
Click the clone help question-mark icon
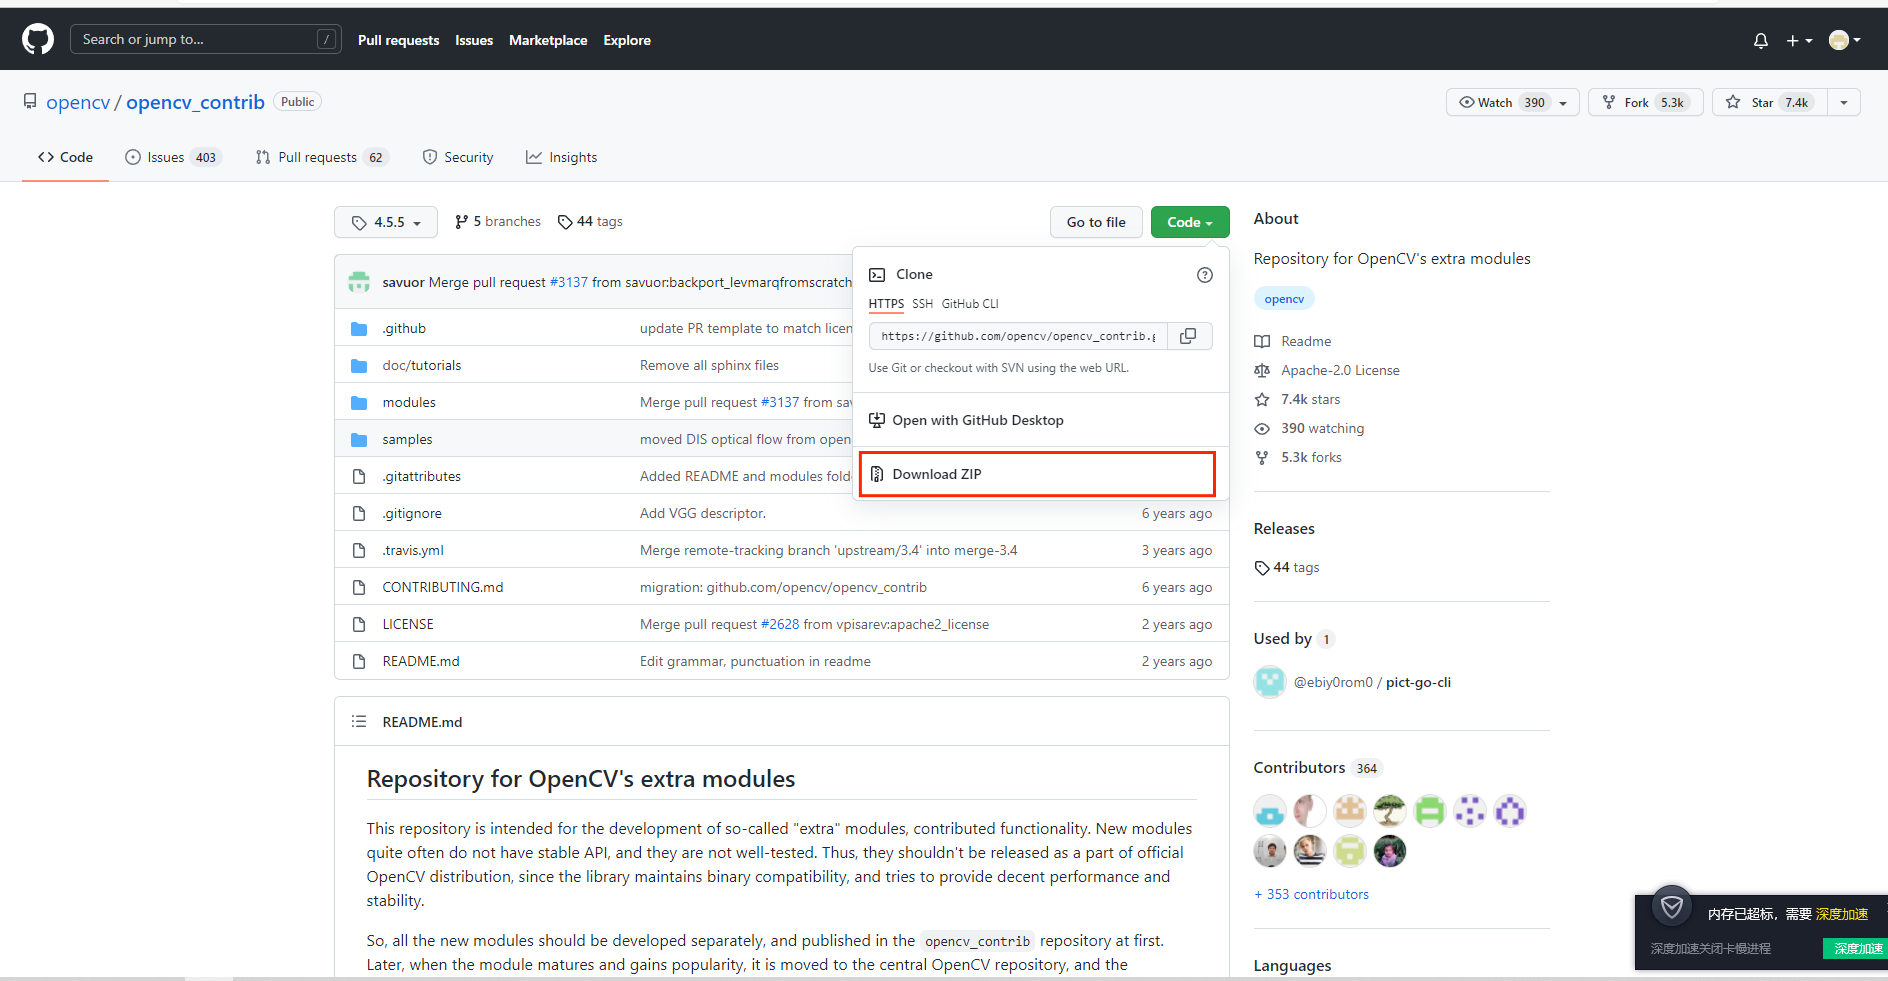click(1205, 275)
